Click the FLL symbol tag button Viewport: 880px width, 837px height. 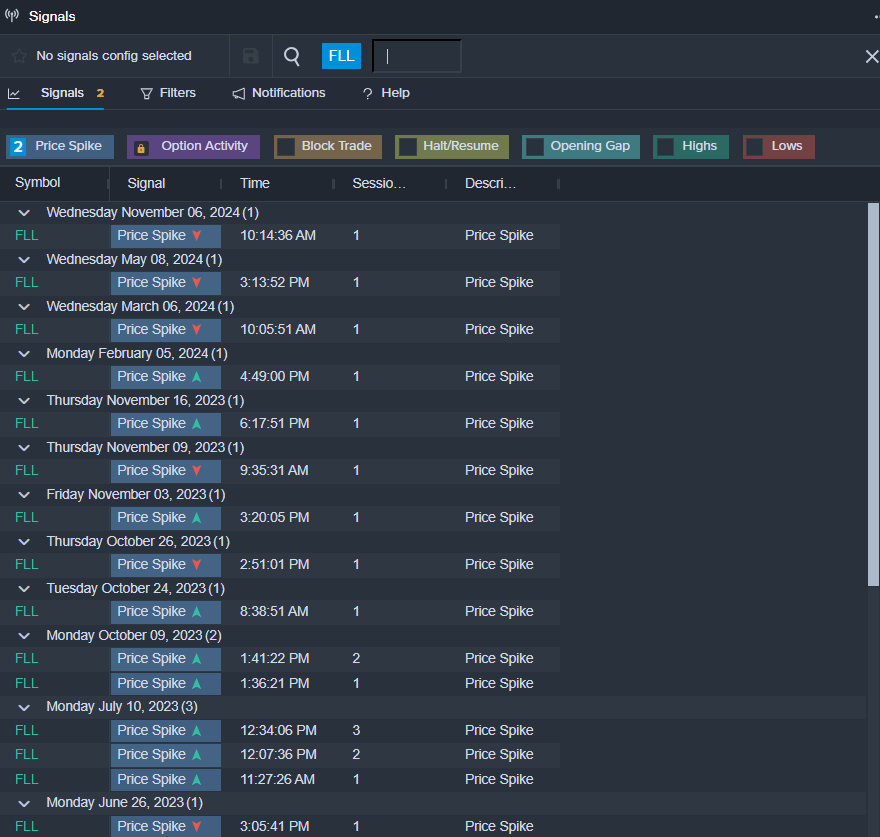pos(341,56)
